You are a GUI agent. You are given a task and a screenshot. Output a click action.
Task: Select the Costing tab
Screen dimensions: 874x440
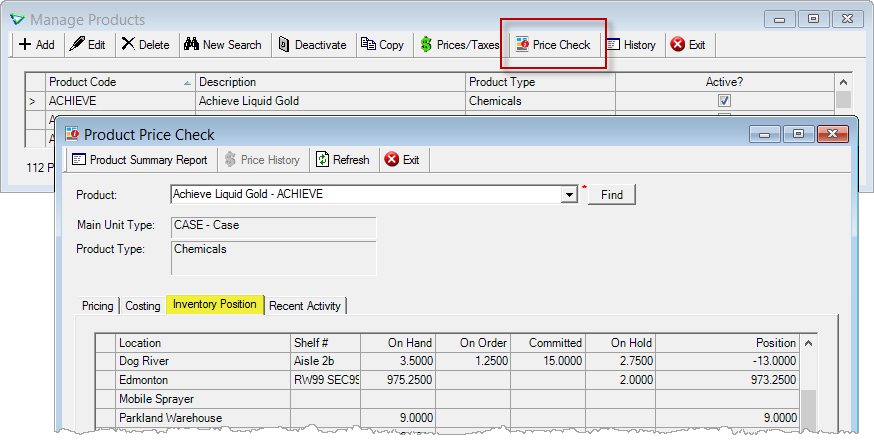(143, 306)
